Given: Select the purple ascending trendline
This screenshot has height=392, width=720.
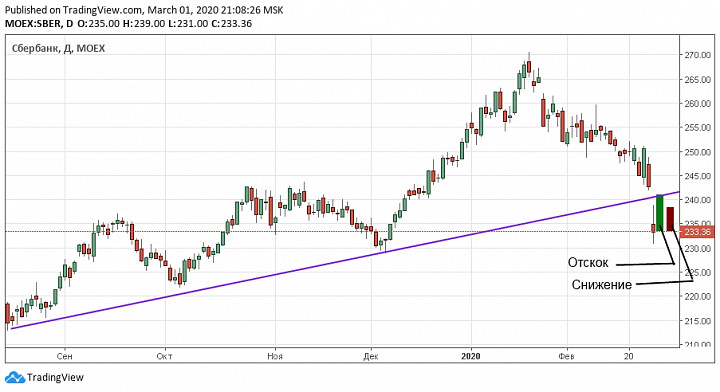Looking at the screenshot, I should click(344, 260).
